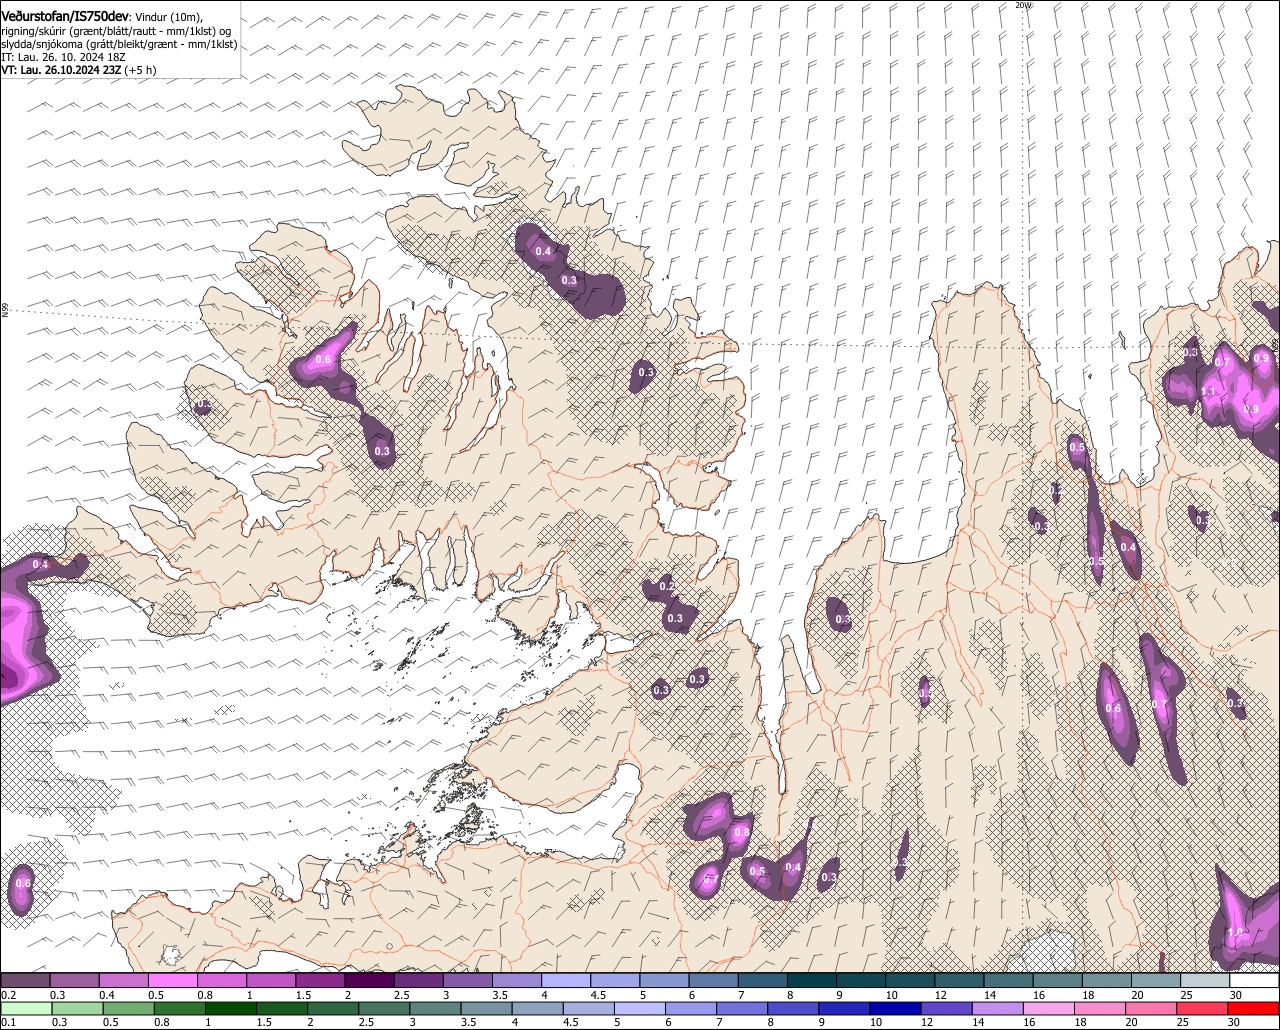The image size is (1280, 1030).
Task: Pick the light grey snow-scale swatch at 25
Action: click(x=1205, y=980)
